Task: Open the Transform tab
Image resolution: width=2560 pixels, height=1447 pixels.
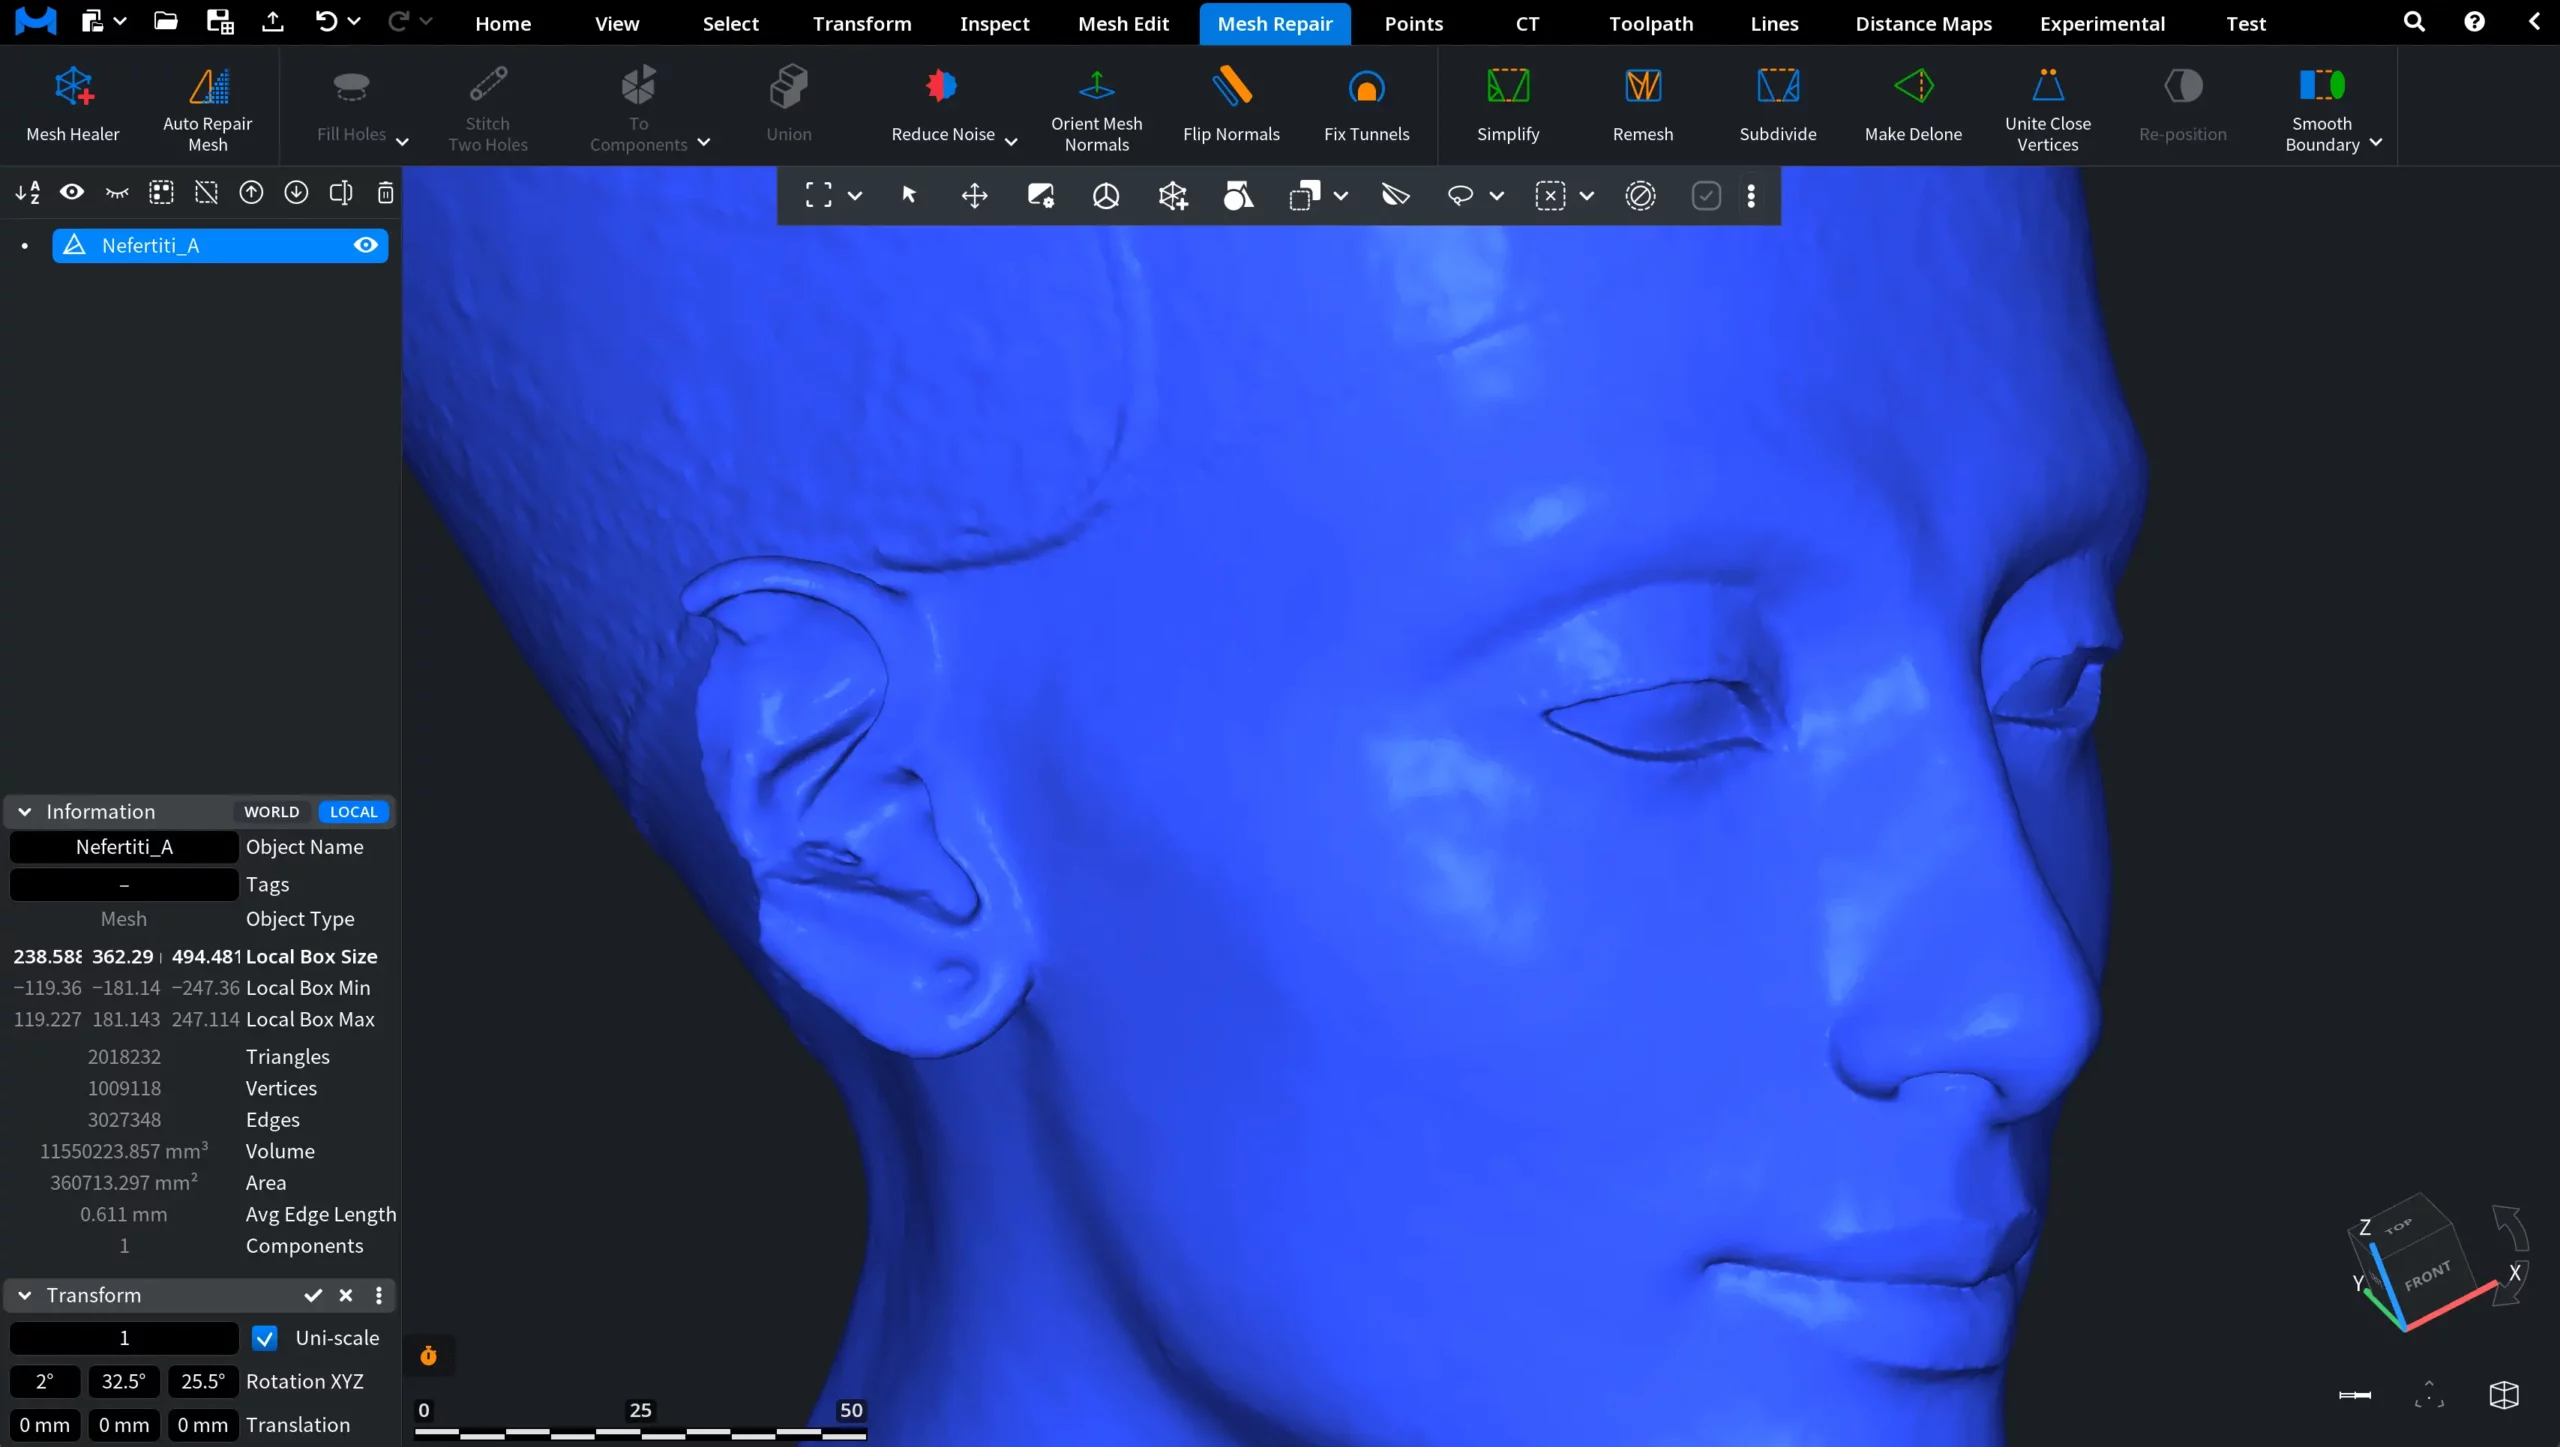Action: [862, 23]
